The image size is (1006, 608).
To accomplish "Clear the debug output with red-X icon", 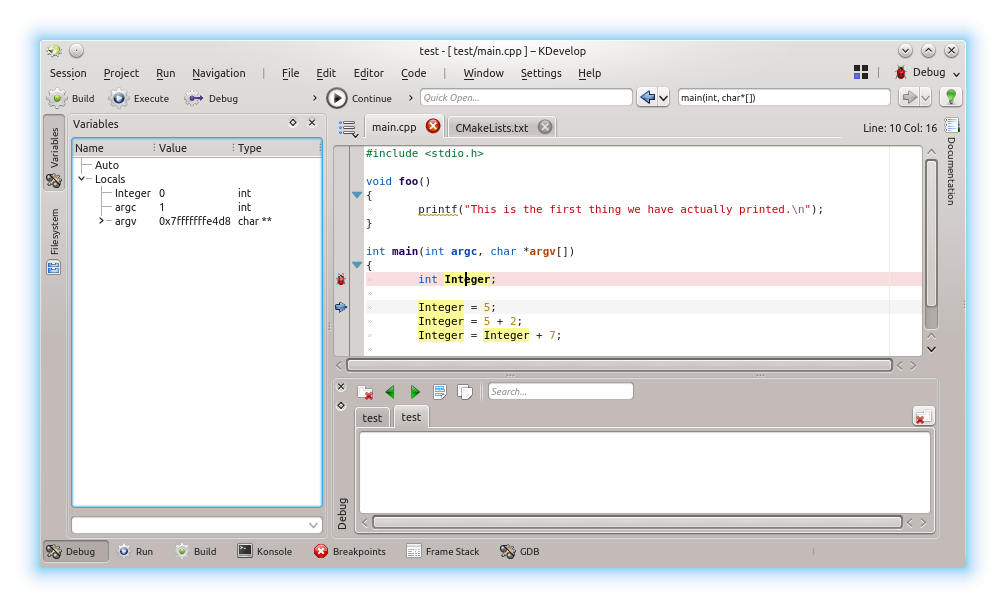I will pyautogui.click(x=365, y=392).
